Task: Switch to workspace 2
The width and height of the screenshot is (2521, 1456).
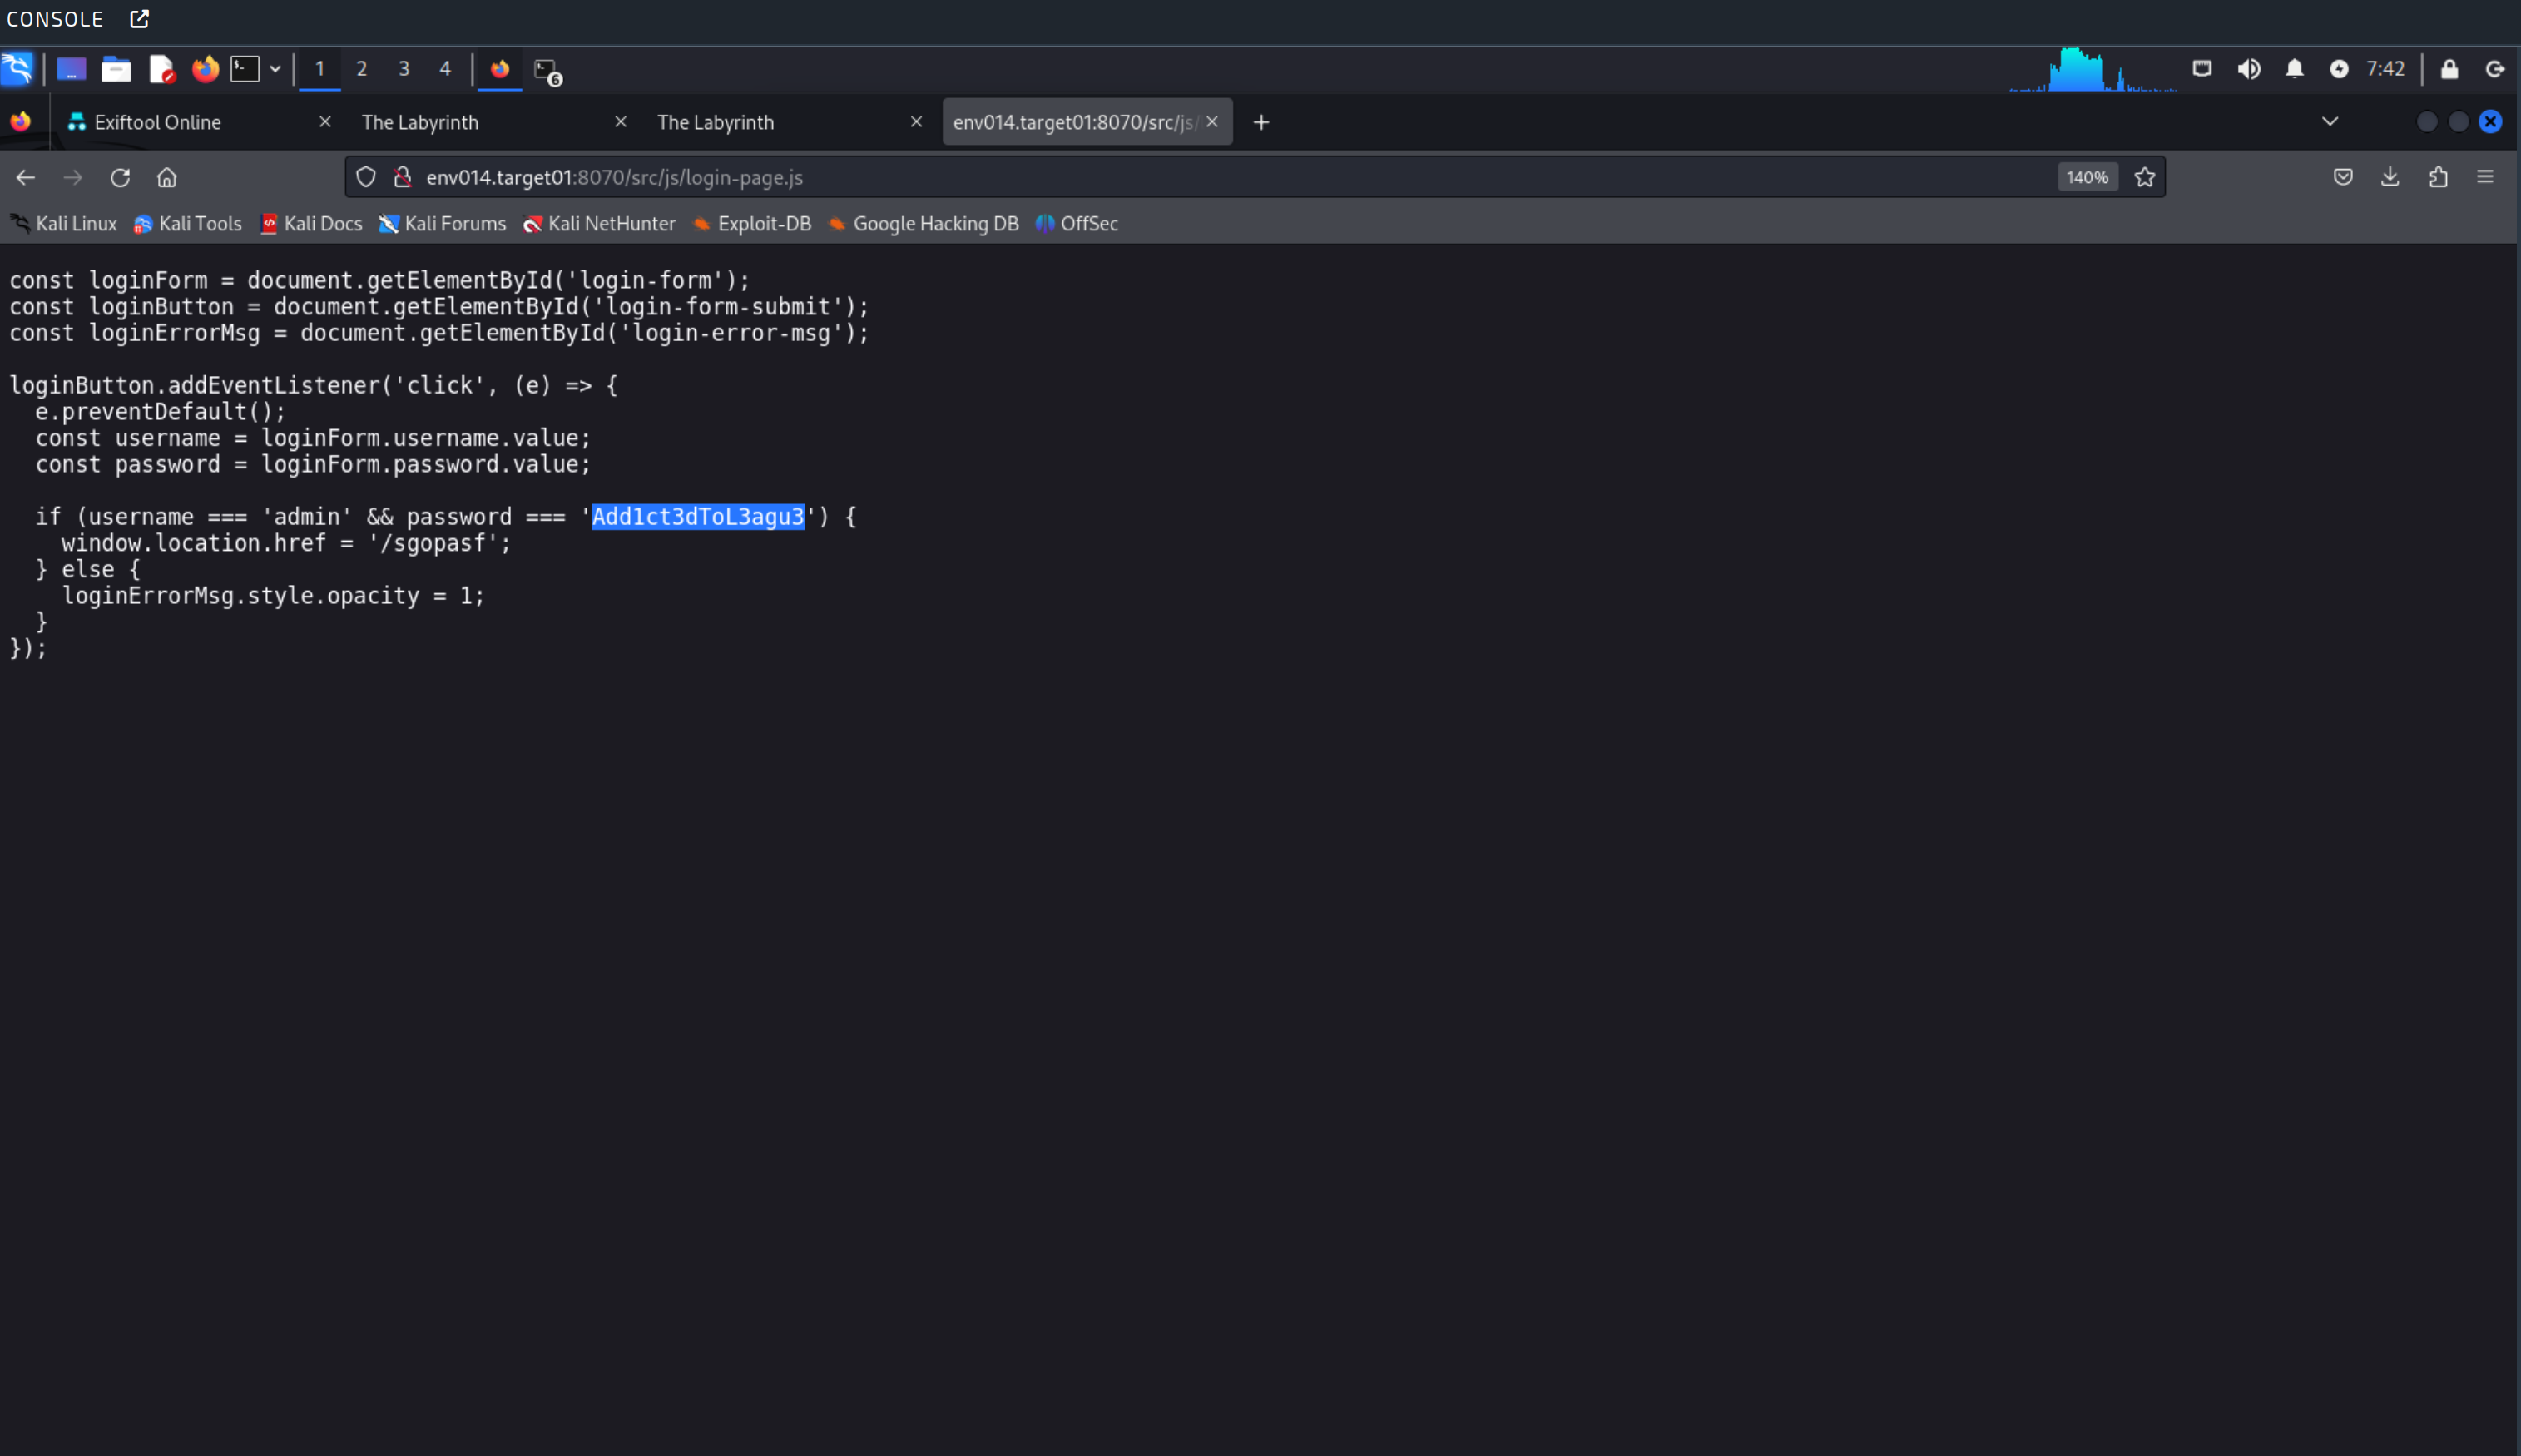Action: point(362,69)
